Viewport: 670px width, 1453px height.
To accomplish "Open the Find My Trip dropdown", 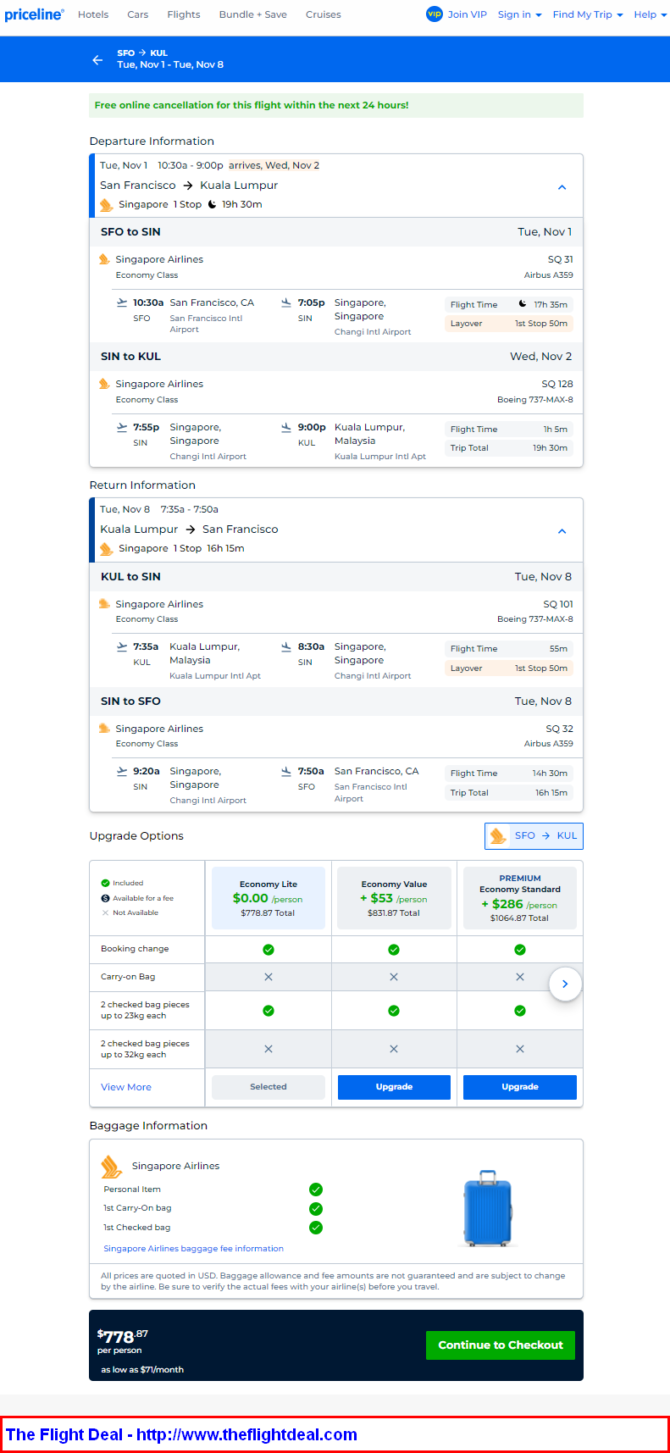I will [x=588, y=15].
